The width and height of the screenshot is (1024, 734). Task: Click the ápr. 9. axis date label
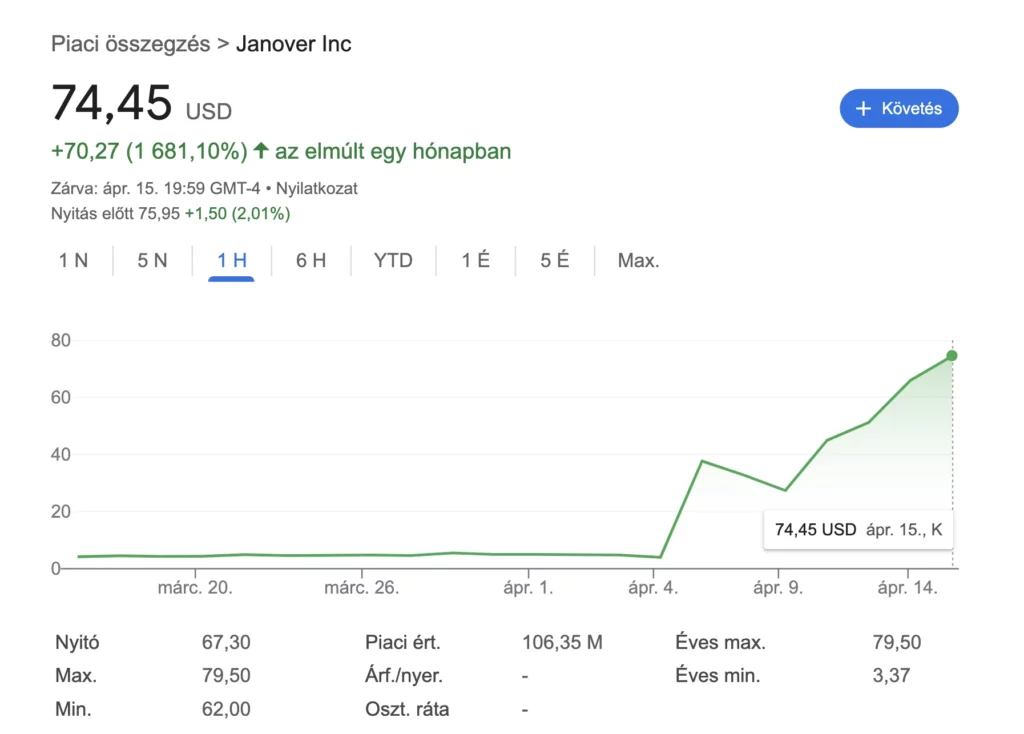[x=778, y=588]
